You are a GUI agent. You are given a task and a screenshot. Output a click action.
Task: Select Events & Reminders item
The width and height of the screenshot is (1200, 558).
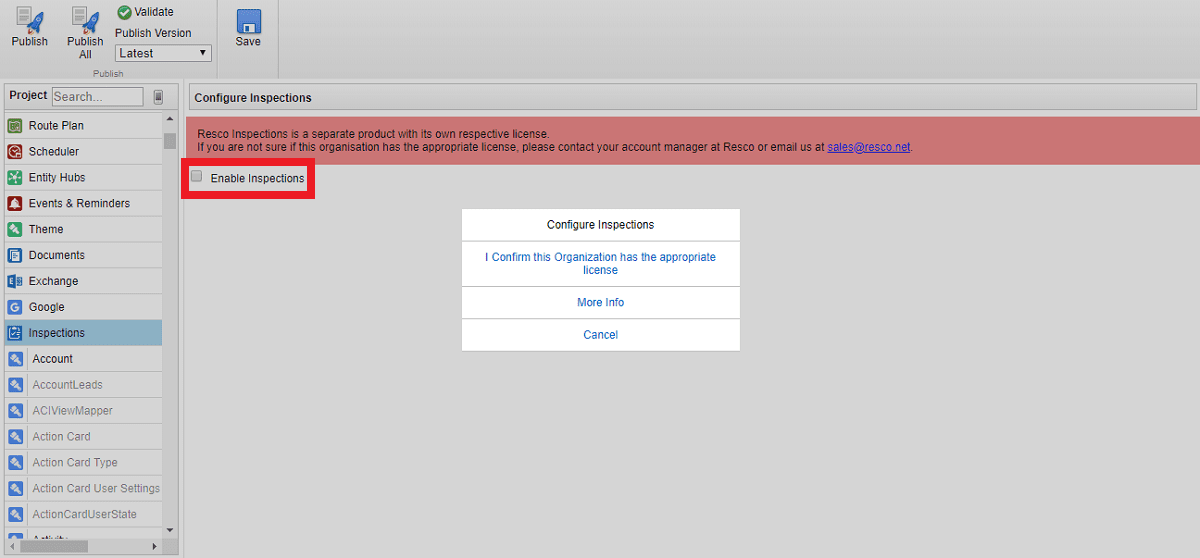[x=83, y=204]
